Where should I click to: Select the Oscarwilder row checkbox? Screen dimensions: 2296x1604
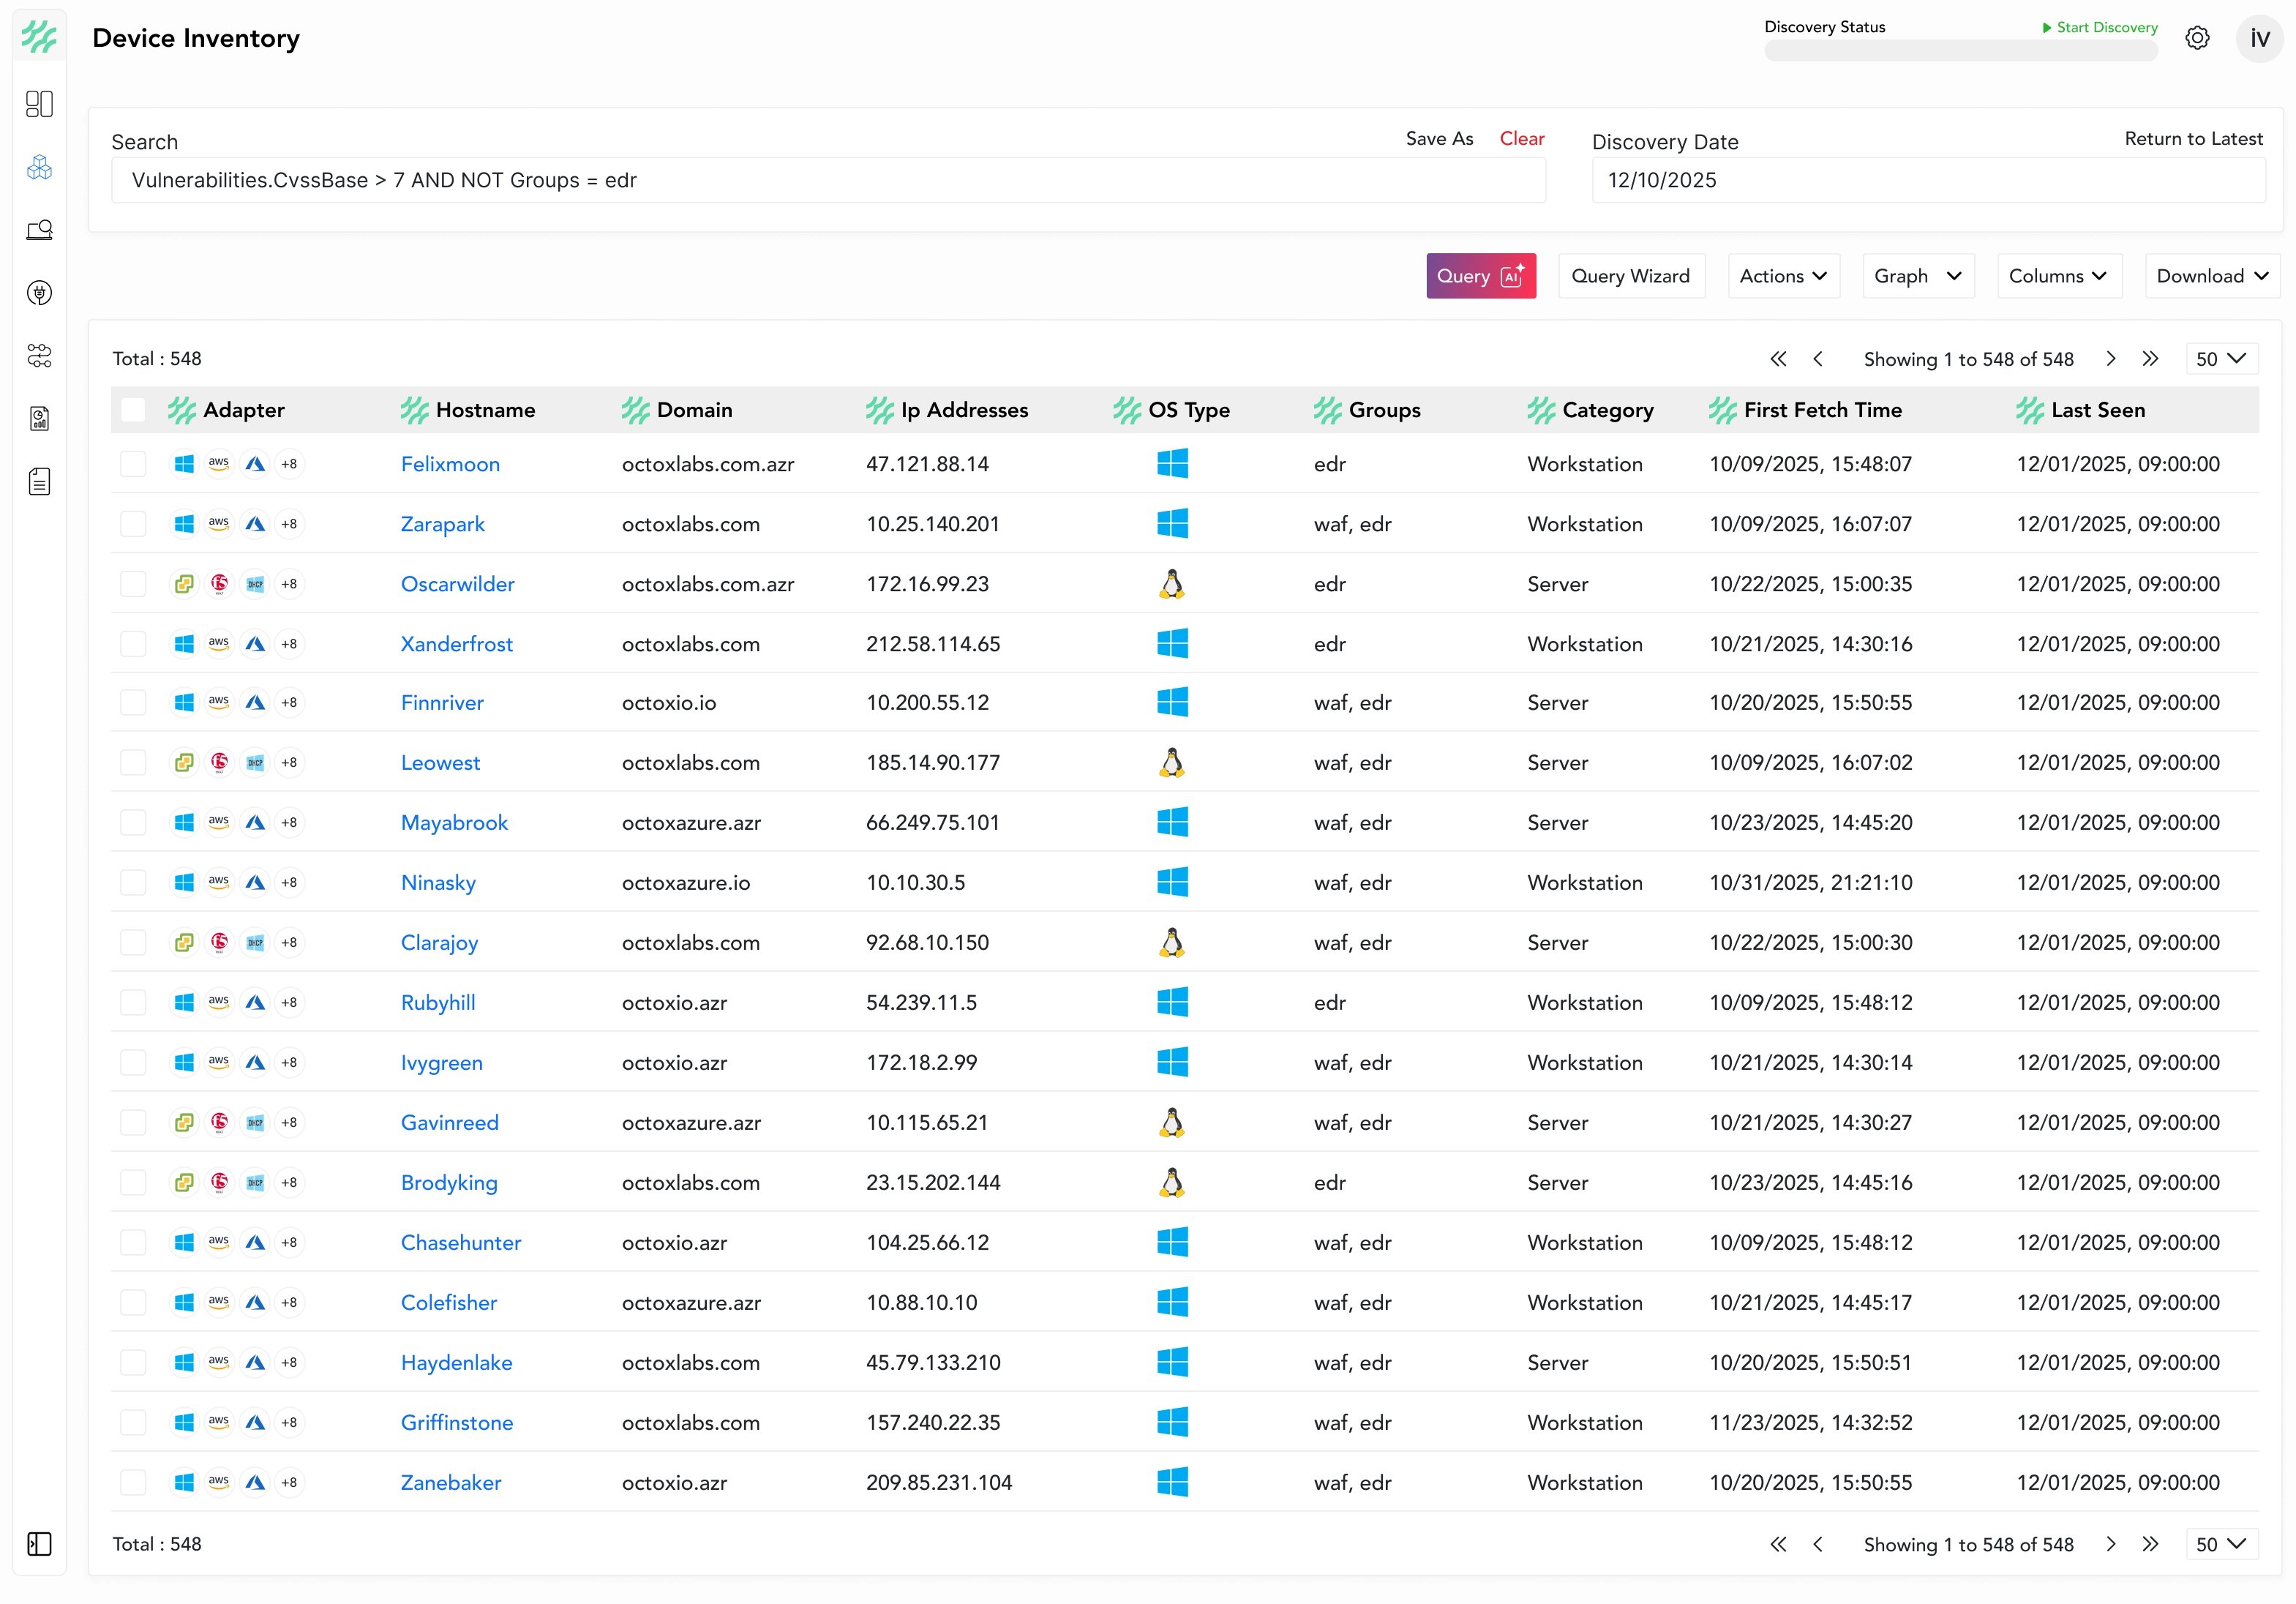point(133,584)
